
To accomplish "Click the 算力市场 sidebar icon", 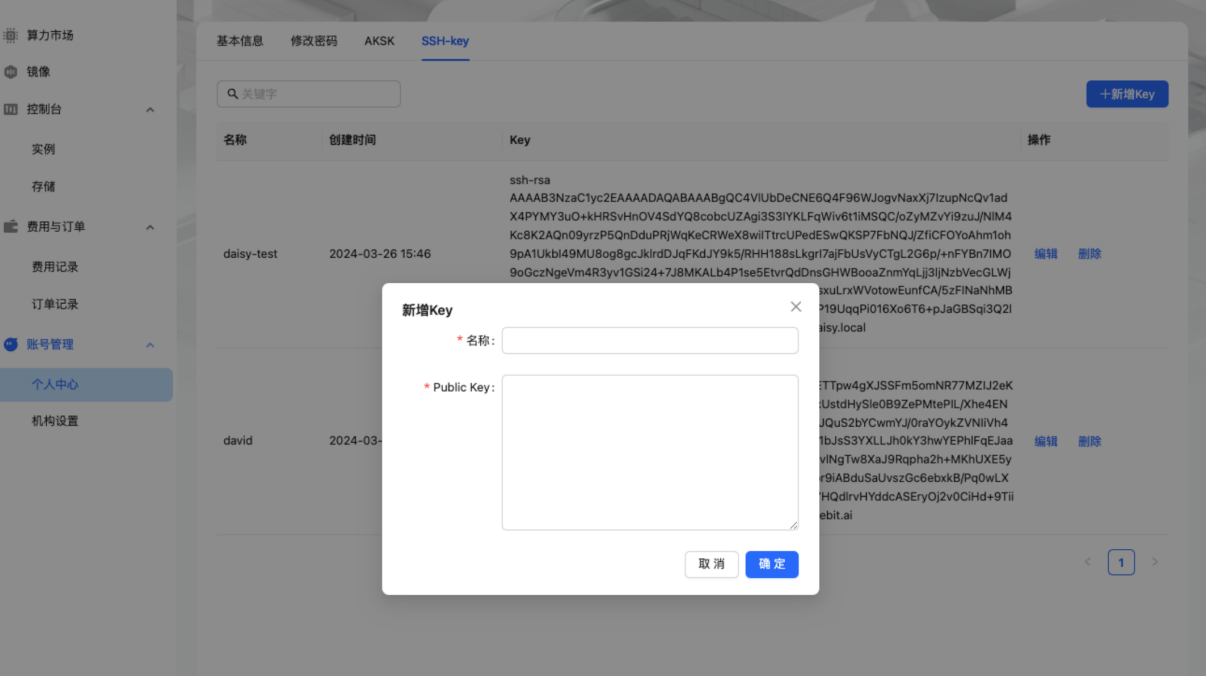I will point(11,35).
